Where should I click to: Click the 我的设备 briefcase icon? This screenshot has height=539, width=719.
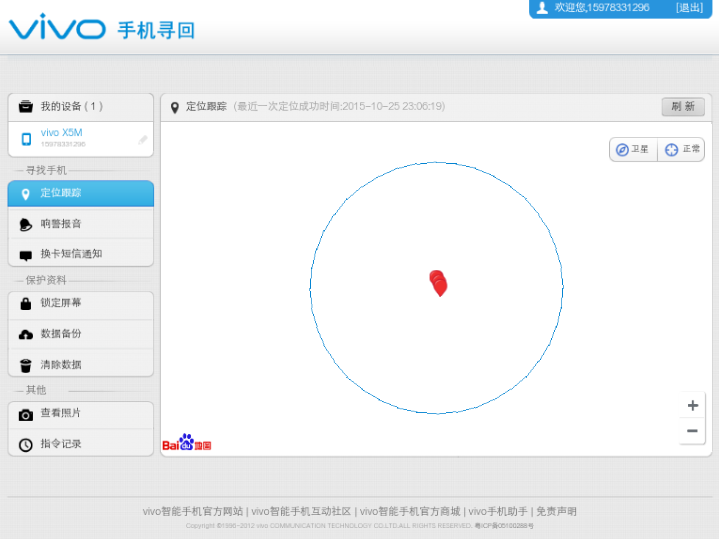[x=26, y=106]
